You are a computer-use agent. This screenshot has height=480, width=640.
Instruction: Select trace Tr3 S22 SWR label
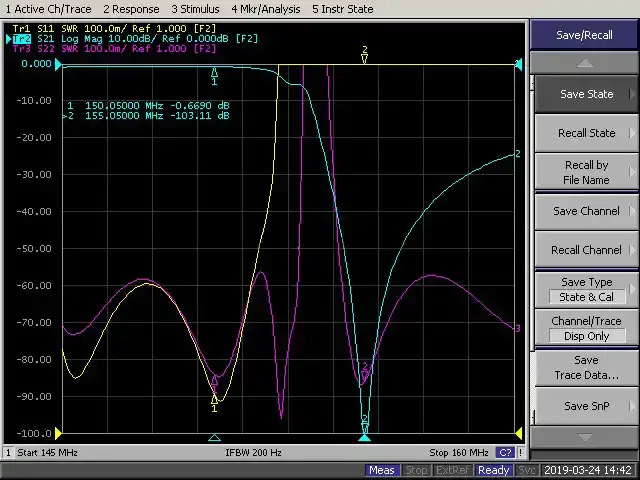(114, 49)
